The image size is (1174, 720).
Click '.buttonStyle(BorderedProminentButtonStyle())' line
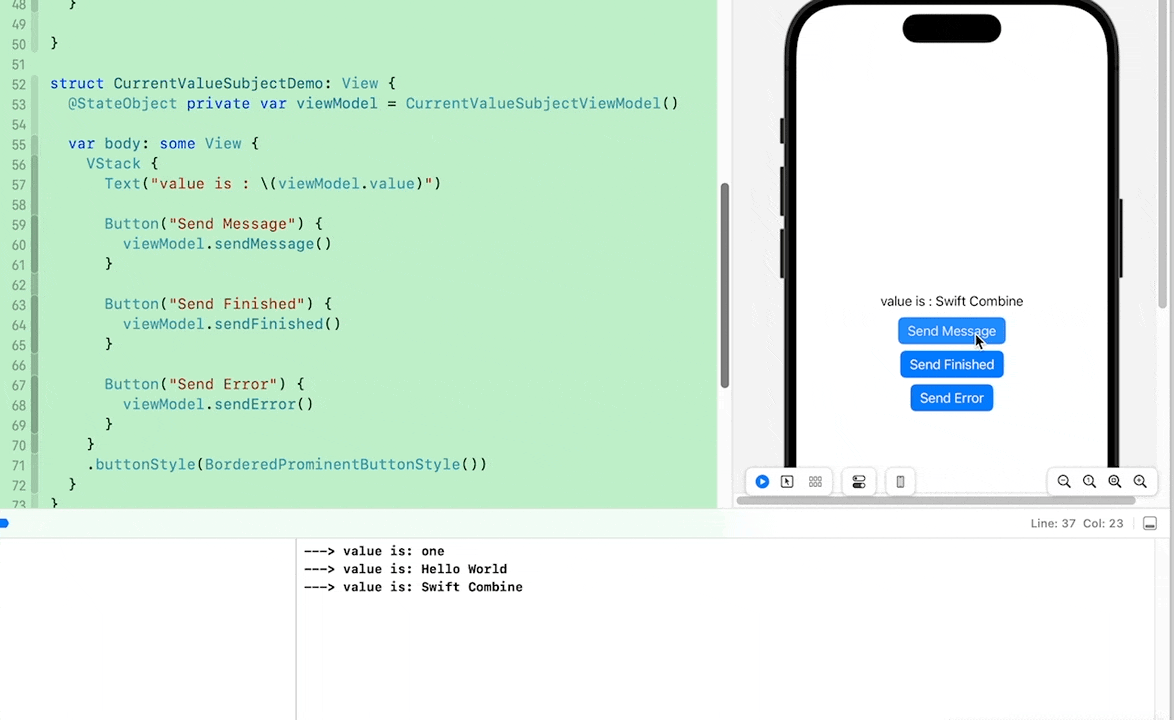click(287, 464)
